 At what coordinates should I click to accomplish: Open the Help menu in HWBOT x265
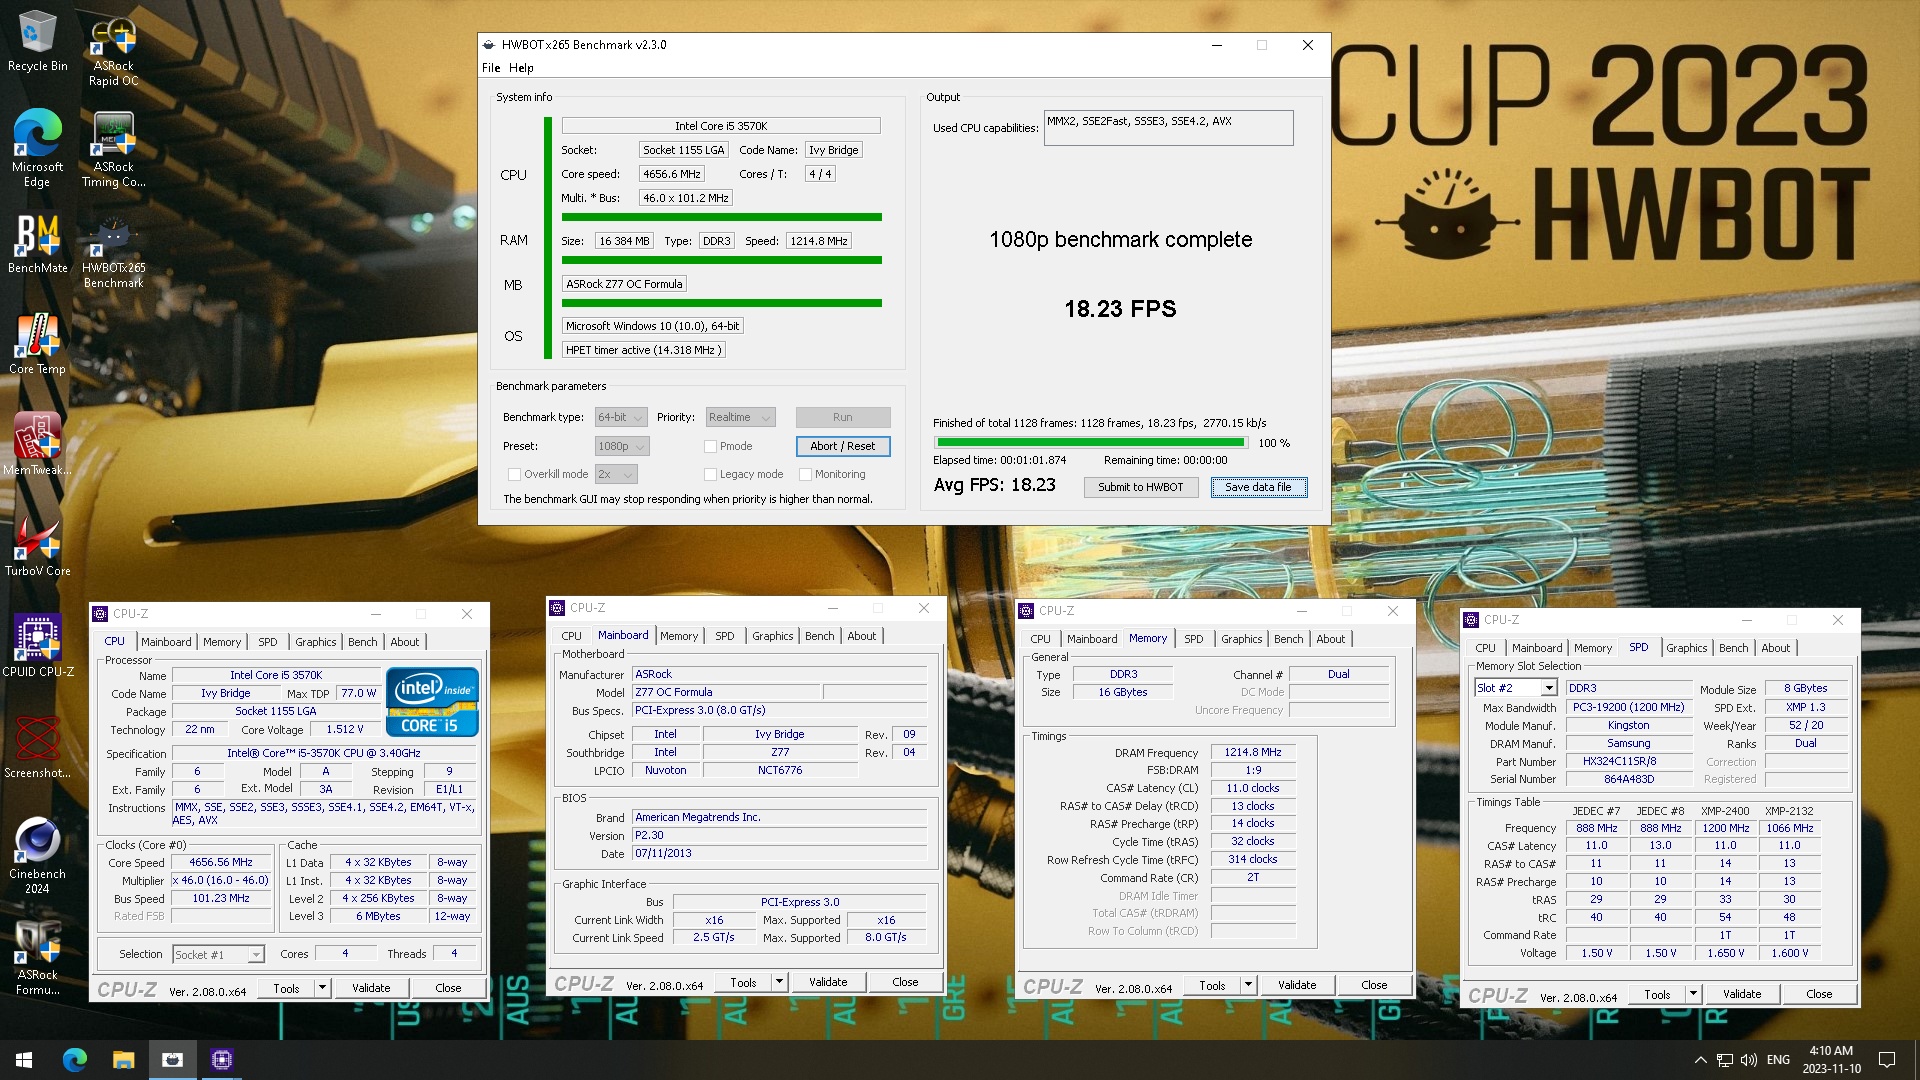tap(521, 68)
